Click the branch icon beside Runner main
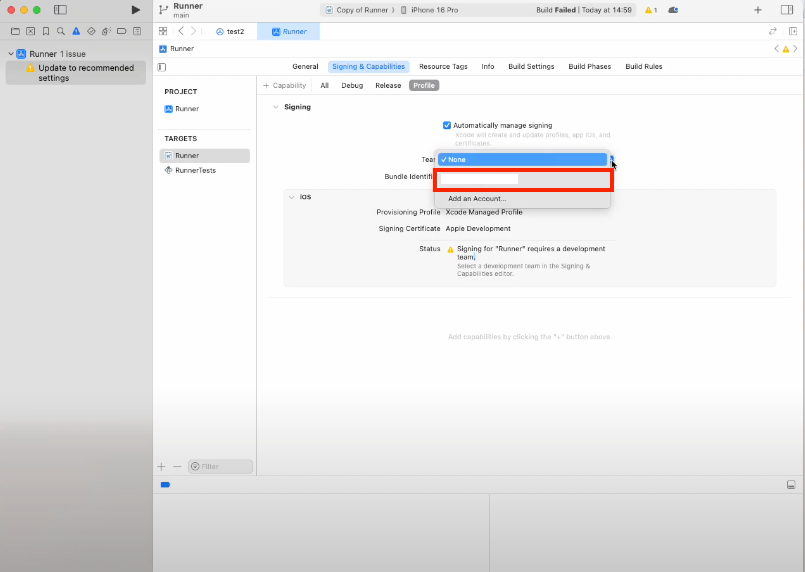The image size is (805, 572). (163, 10)
